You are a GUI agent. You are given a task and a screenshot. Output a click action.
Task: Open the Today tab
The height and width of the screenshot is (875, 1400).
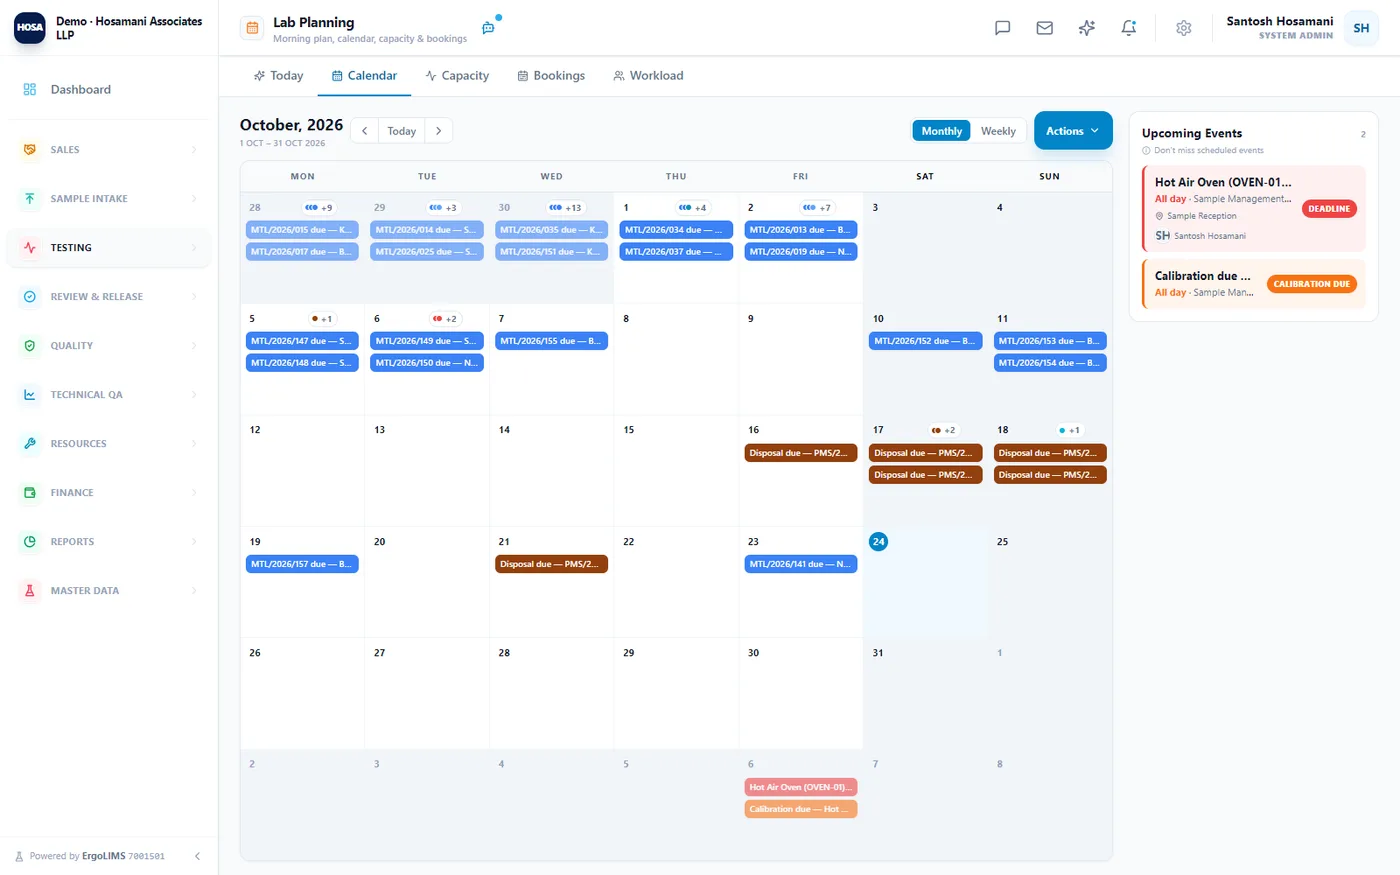click(x=278, y=75)
